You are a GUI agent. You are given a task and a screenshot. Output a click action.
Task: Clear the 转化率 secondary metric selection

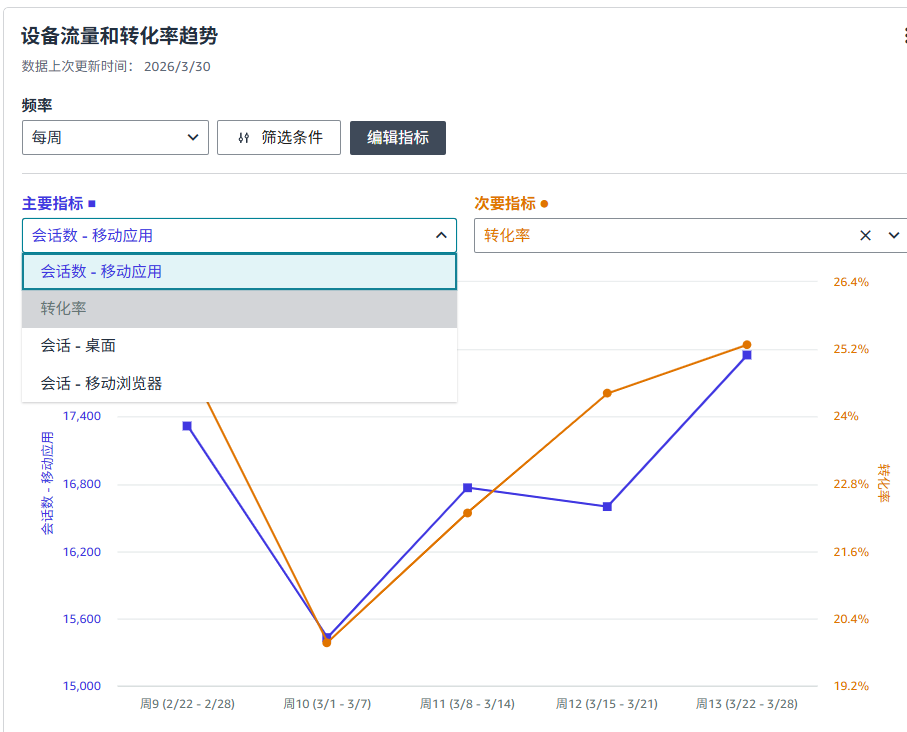[x=865, y=235]
